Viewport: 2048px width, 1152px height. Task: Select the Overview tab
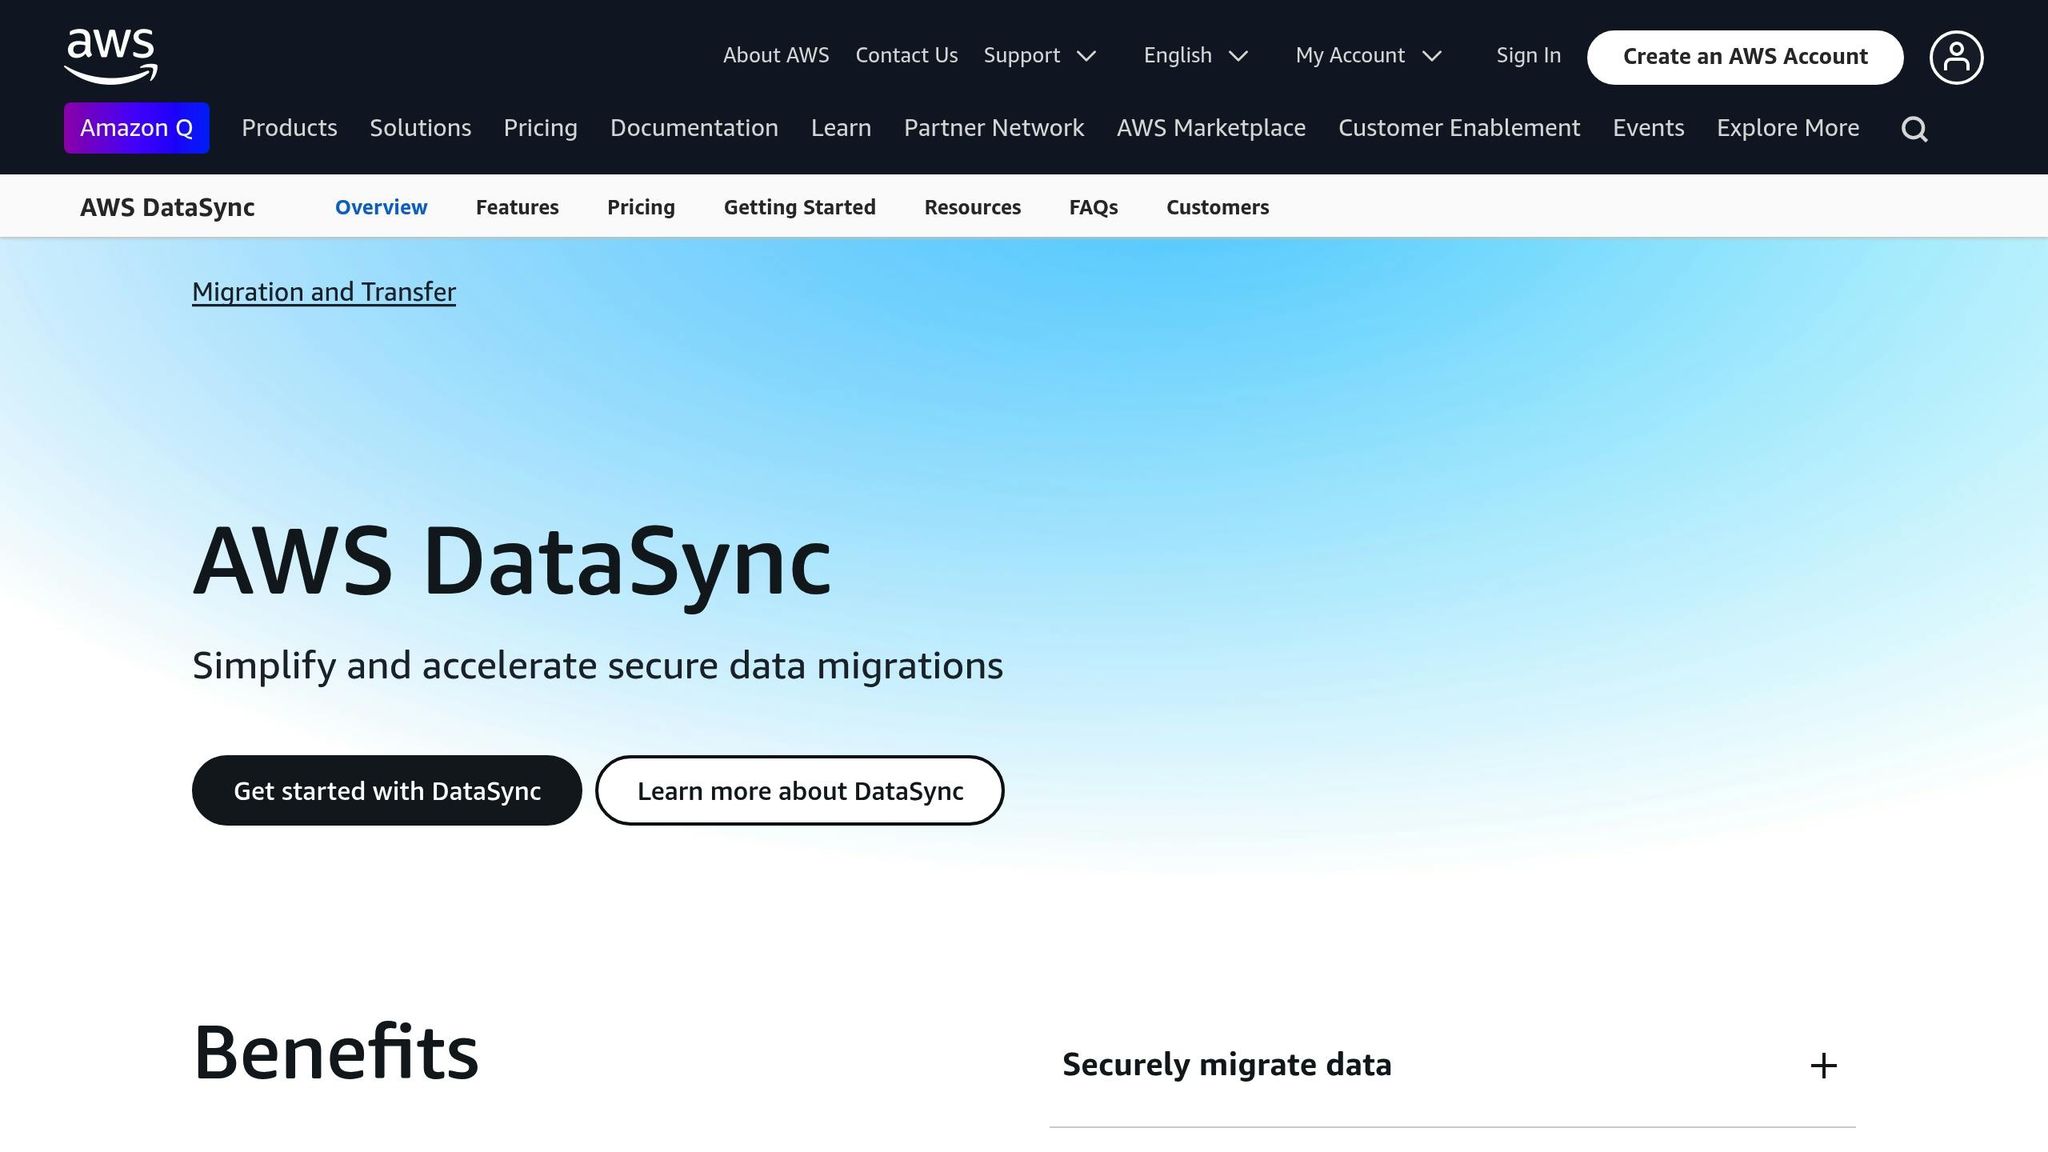381,207
